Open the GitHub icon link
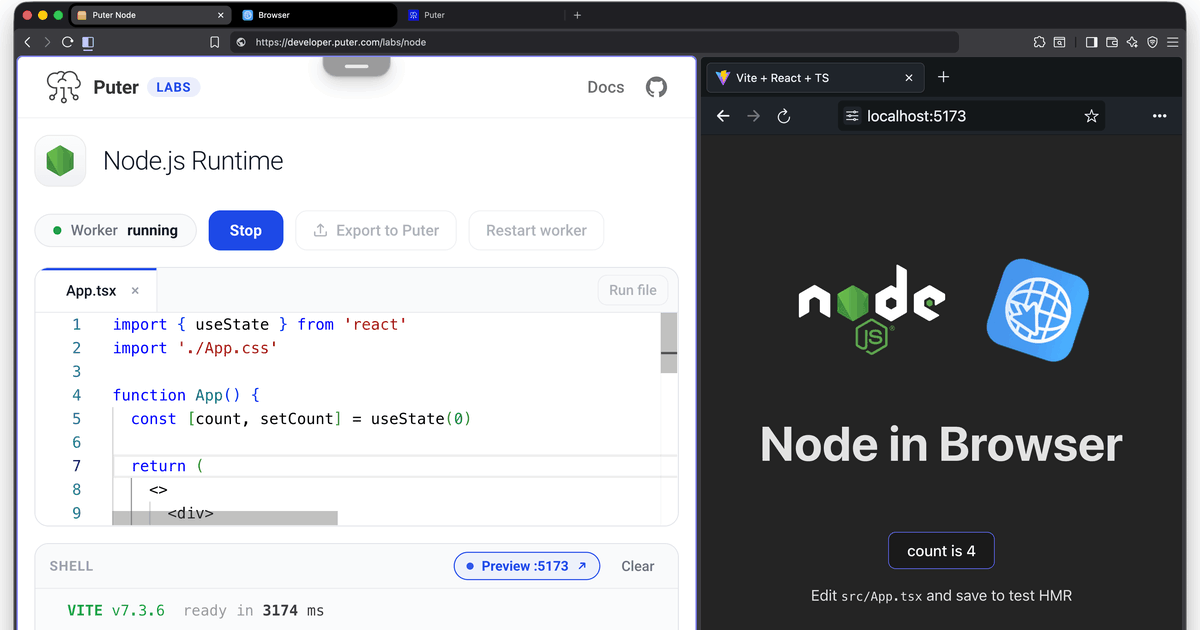The height and width of the screenshot is (630, 1200). [656, 87]
